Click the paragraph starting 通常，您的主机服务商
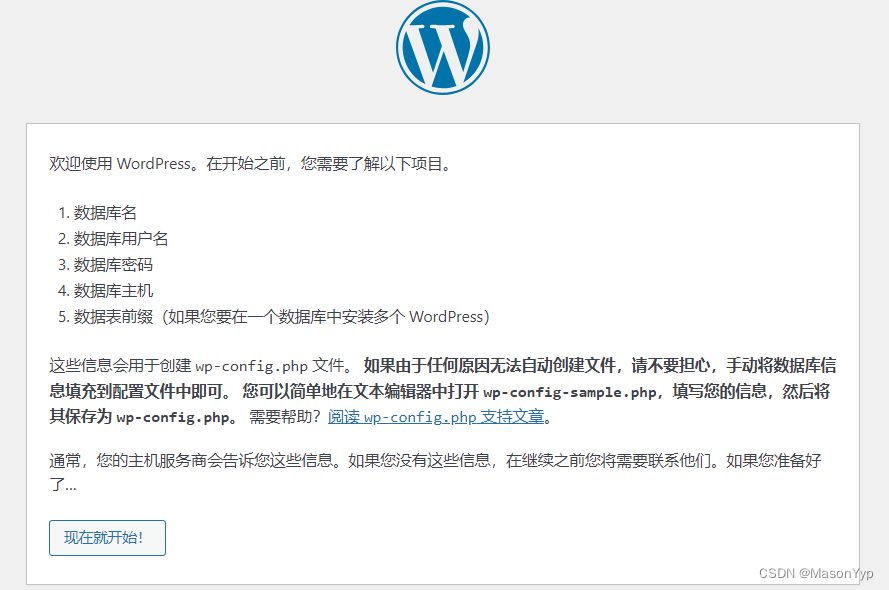 pyautogui.click(x=435, y=472)
